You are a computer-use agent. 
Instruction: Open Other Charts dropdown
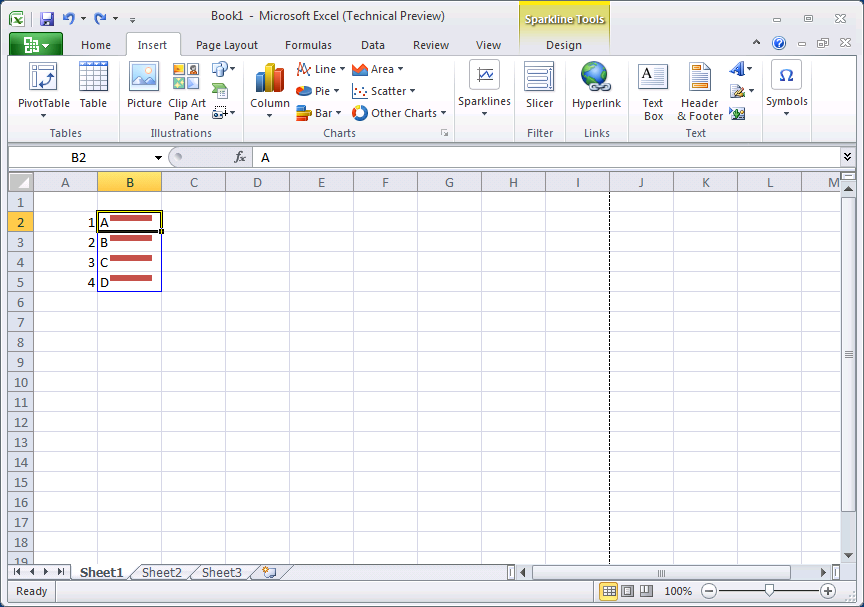399,113
